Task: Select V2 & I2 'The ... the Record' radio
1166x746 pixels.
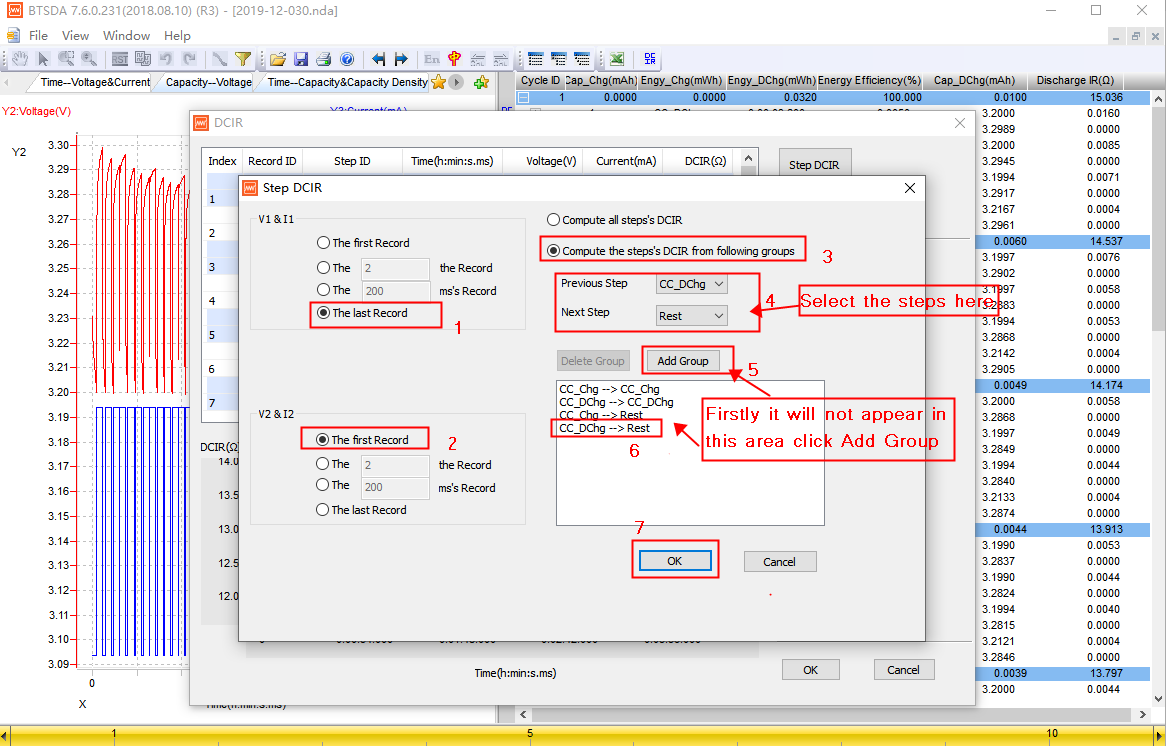Action: click(x=323, y=463)
